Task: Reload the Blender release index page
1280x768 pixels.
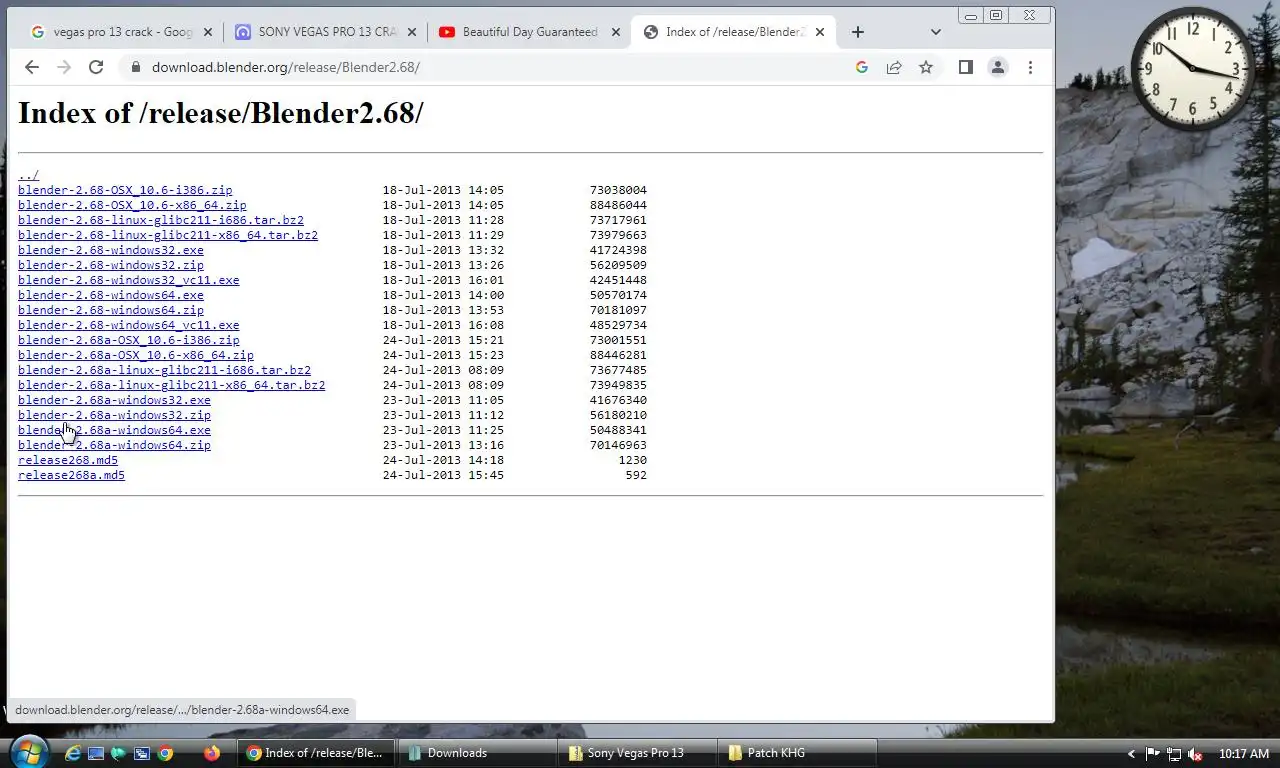Action: coord(96,67)
